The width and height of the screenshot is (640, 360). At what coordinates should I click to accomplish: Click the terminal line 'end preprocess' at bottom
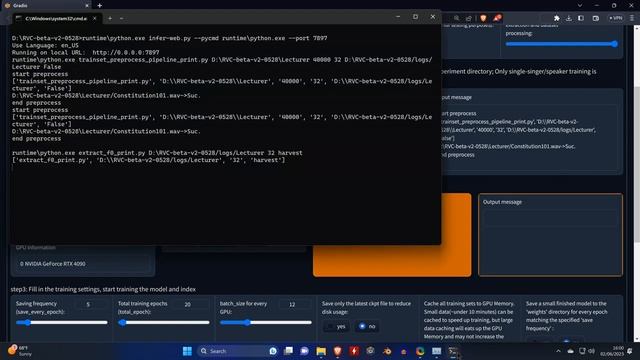click(x=36, y=139)
